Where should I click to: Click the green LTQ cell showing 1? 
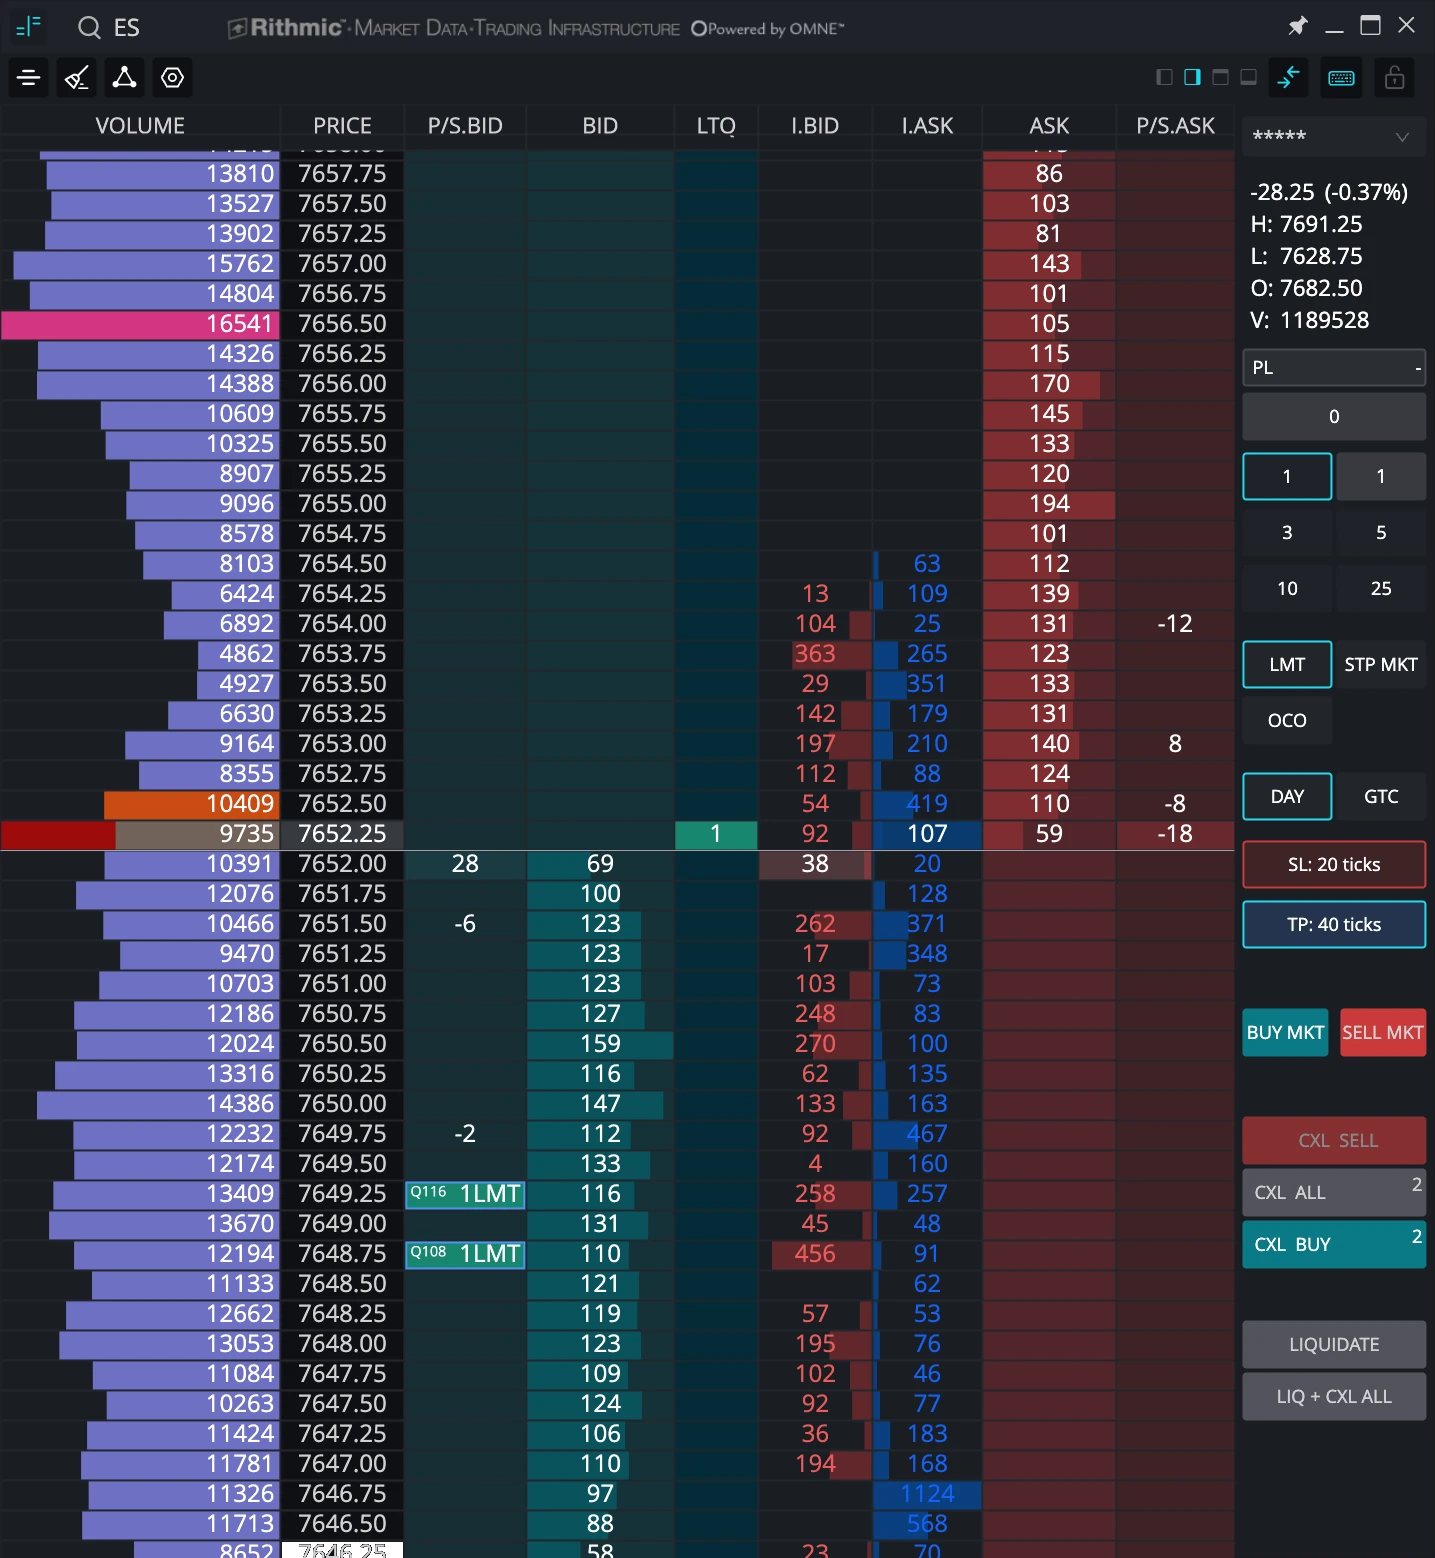[716, 834]
